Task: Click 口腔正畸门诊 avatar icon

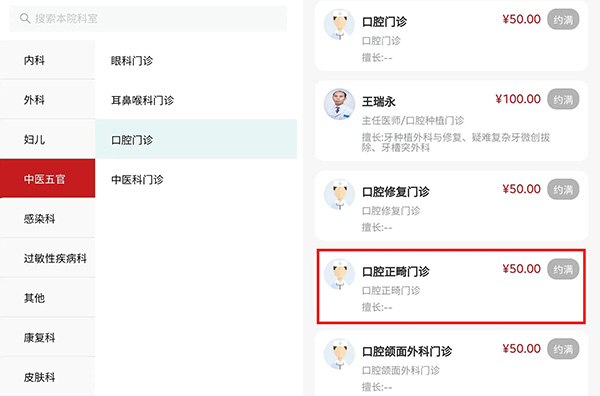Action: (339, 274)
